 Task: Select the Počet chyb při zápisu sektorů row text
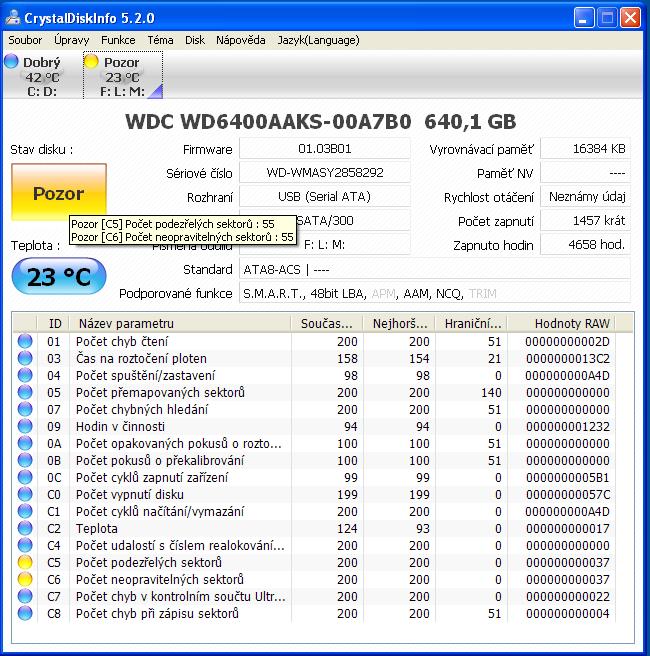pyautogui.click(x=157, y=613)
